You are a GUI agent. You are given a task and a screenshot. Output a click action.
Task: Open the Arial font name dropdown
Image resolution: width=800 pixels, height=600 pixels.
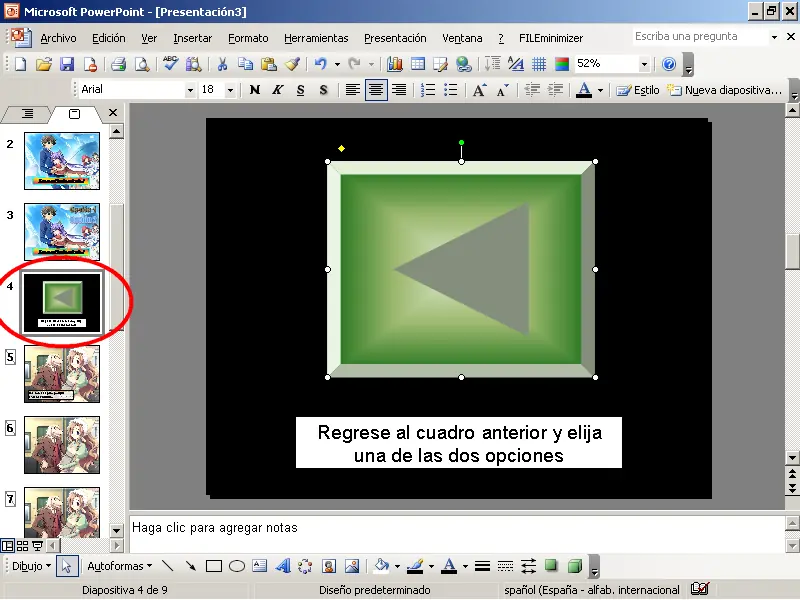[x=190, y=90]
